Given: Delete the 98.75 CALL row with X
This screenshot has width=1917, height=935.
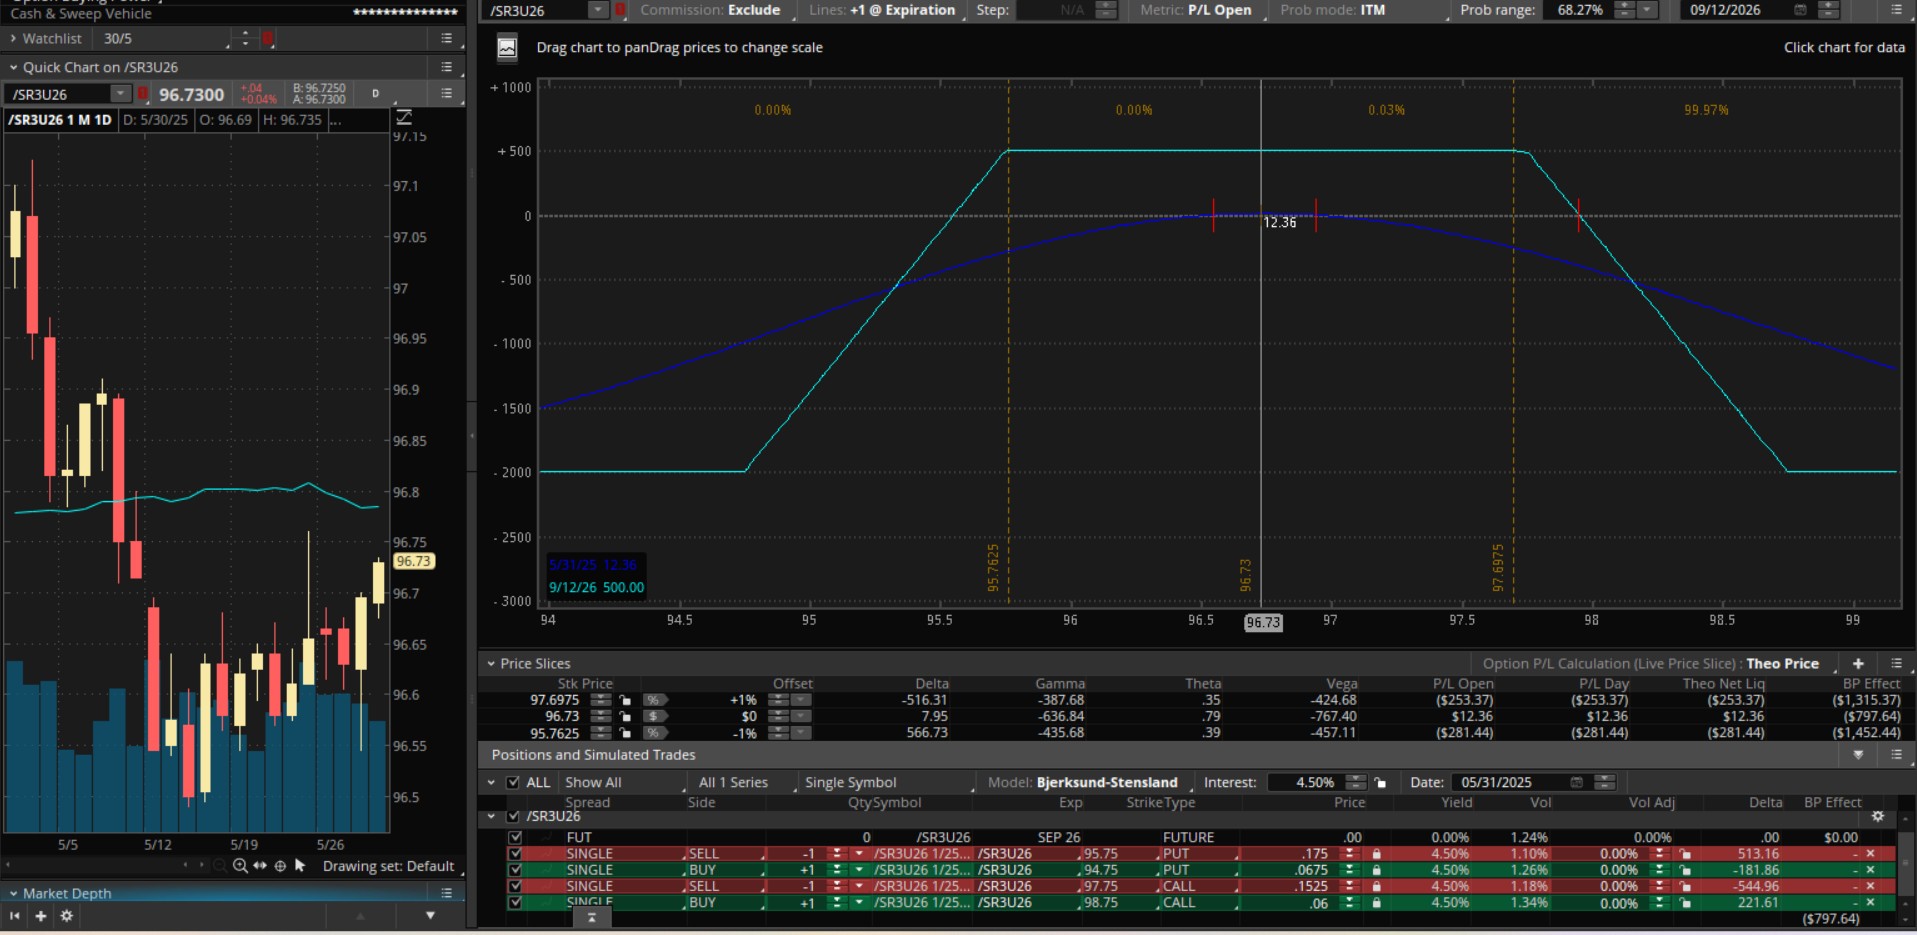Looking at the screenshot, I should [x=1870, y=902].
